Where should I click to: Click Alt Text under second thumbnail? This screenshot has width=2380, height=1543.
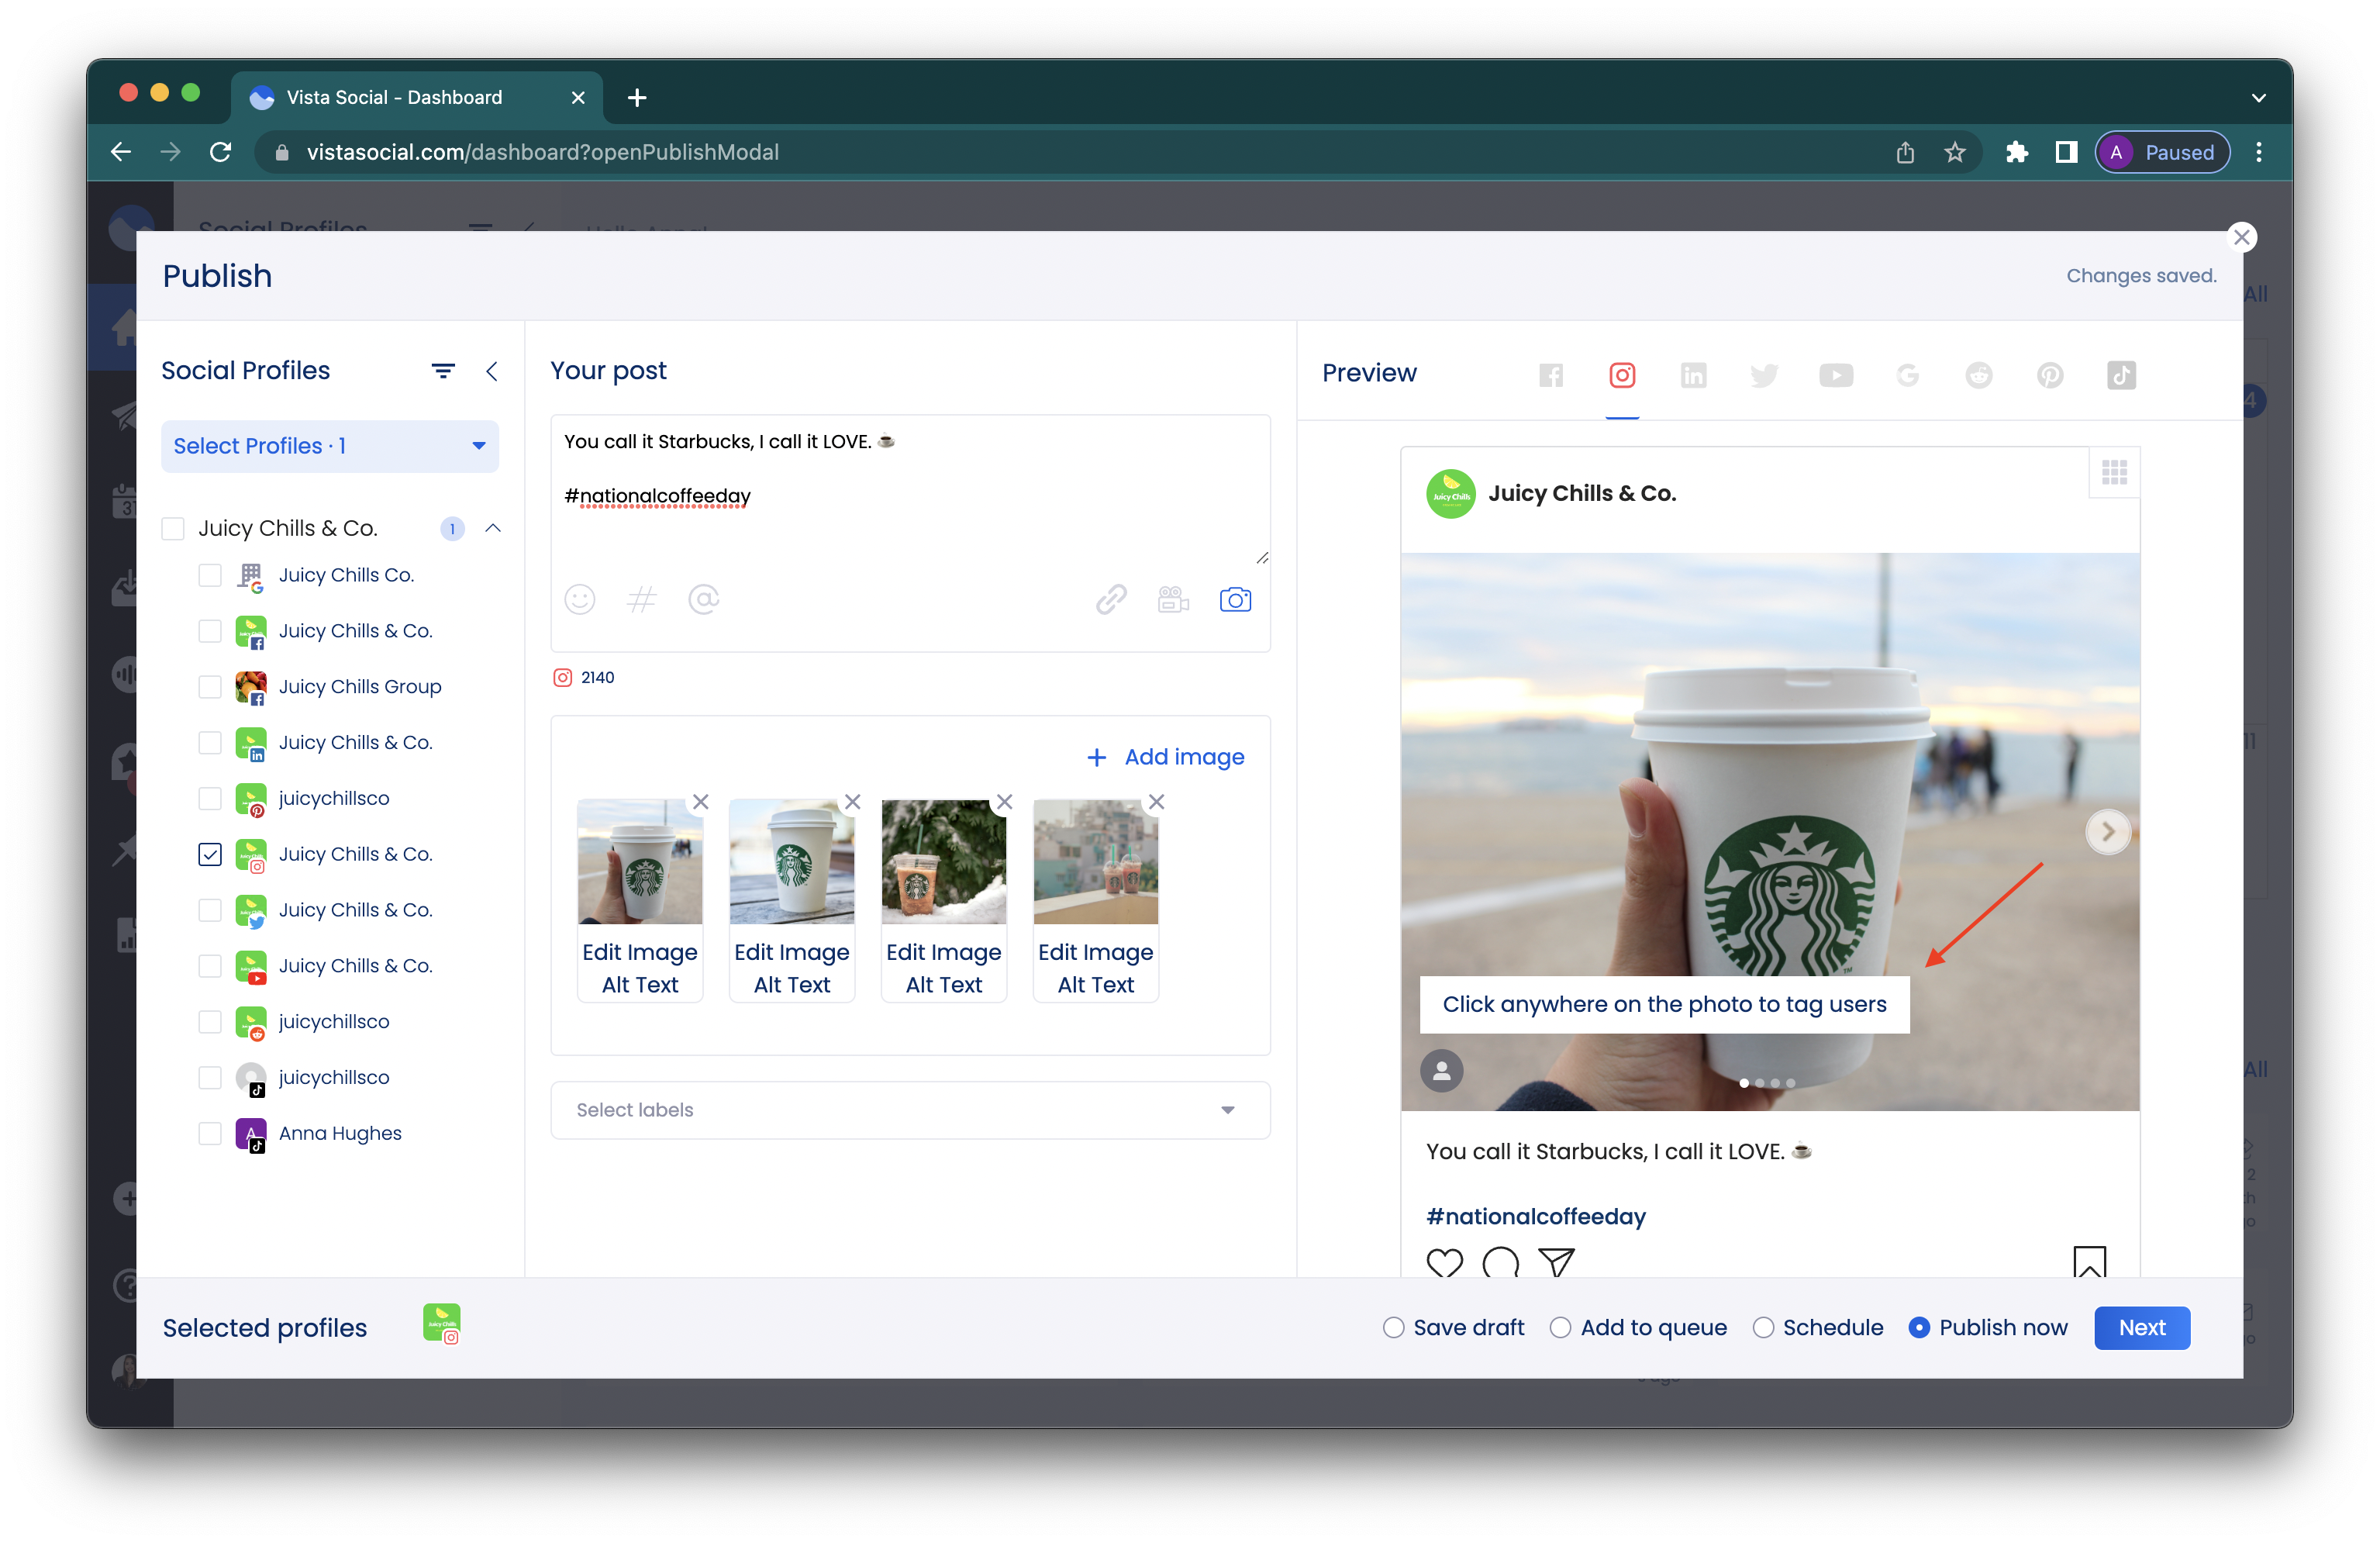[792, 985]
